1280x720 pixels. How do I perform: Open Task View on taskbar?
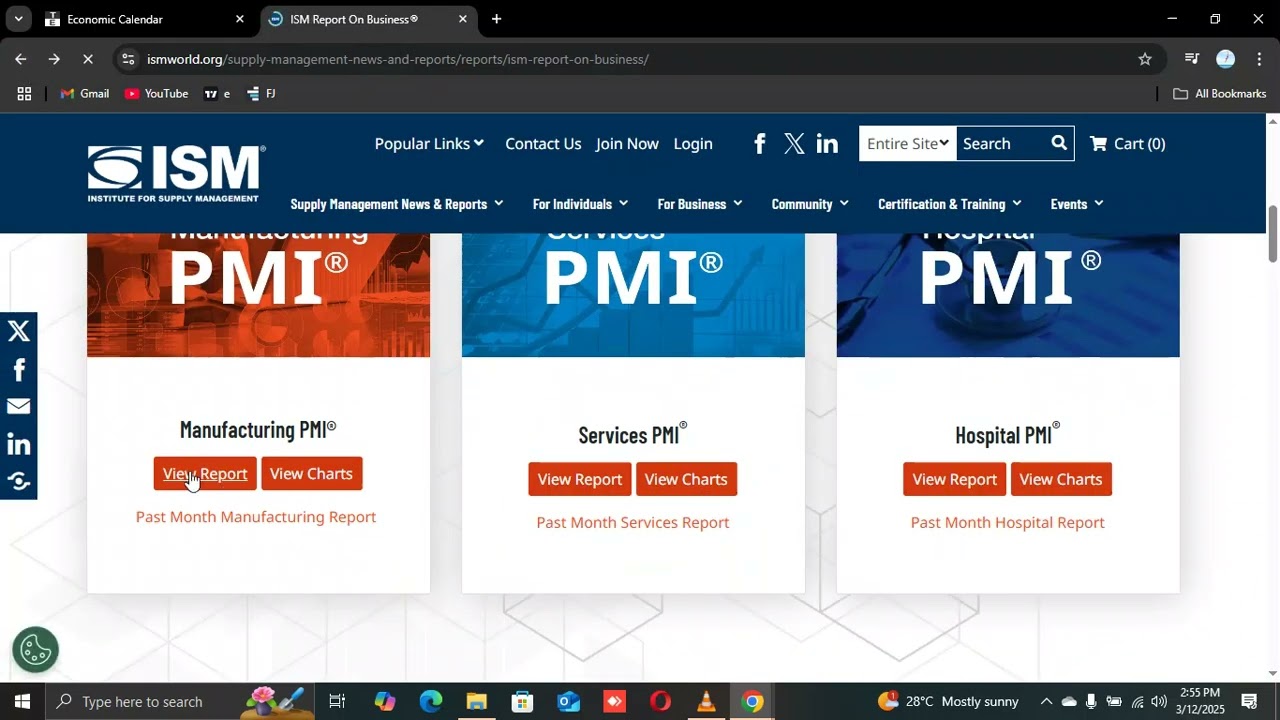337,701
